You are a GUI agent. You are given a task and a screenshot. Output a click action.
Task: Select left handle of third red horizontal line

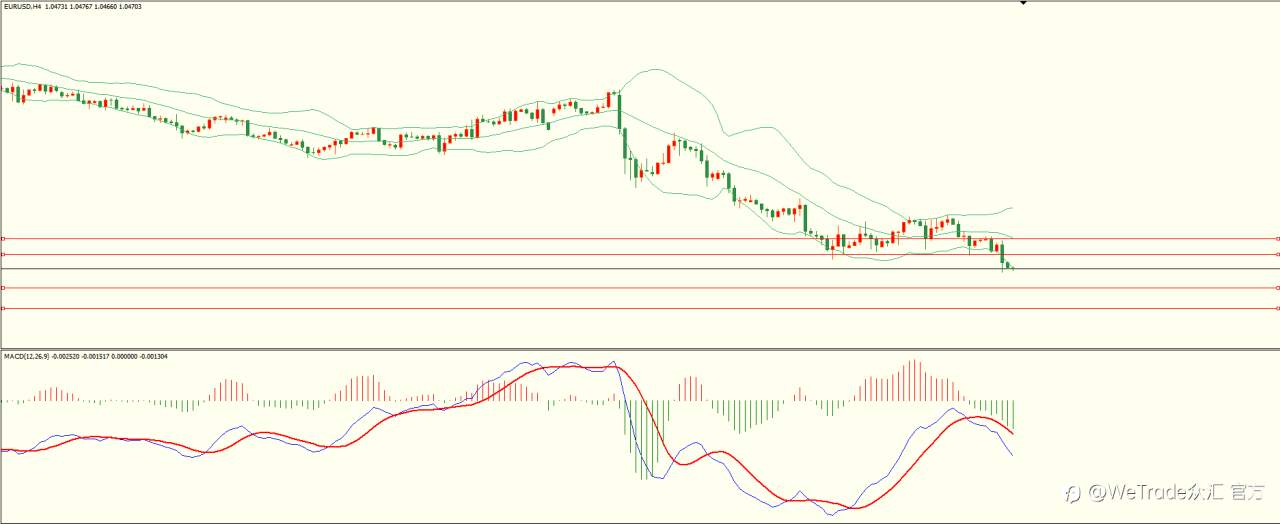click(x=3, y=288)
